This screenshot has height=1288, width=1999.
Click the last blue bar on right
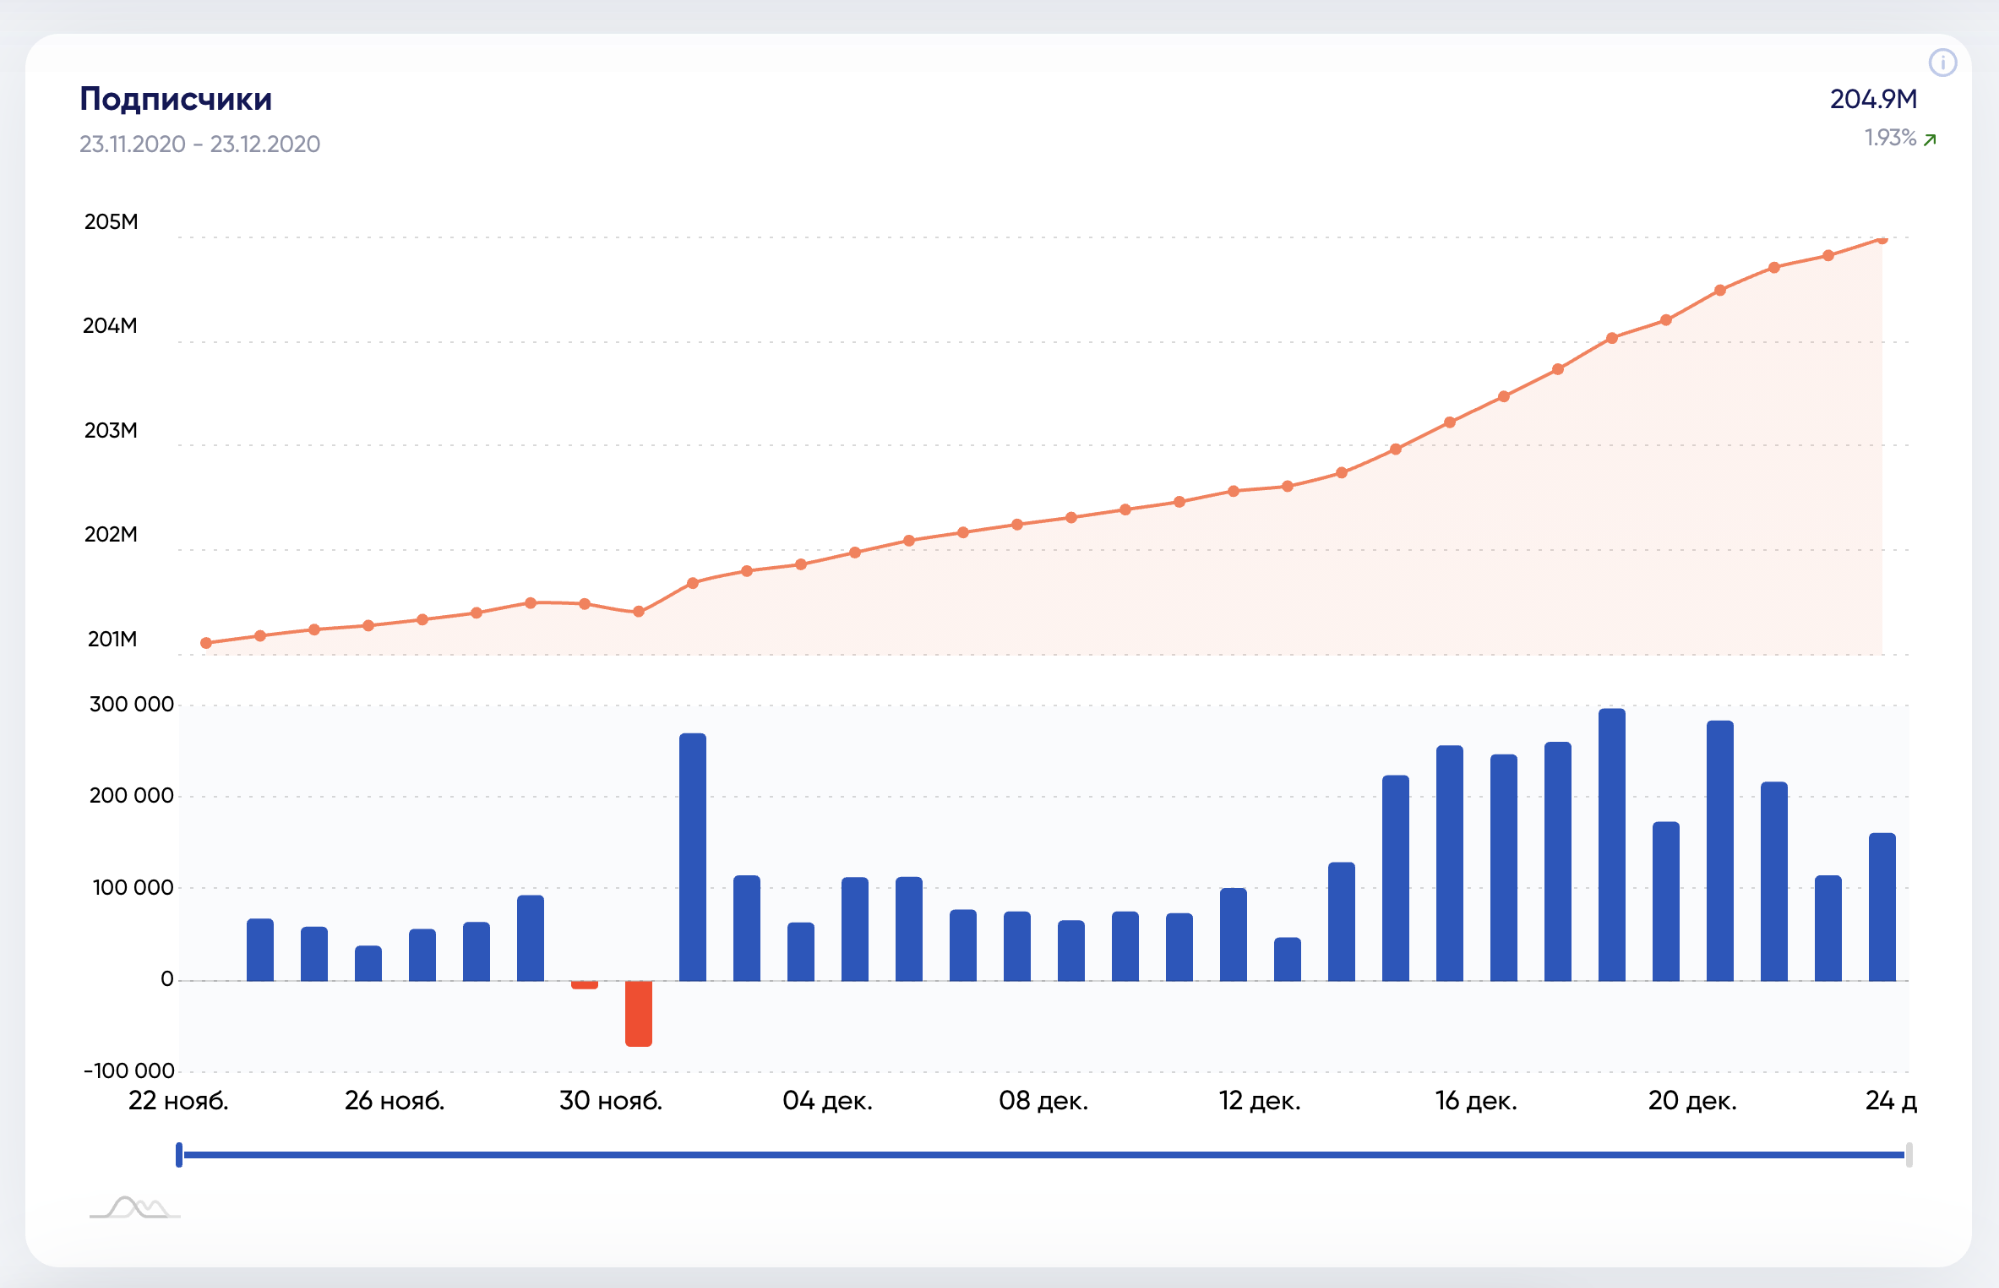click(1882, 907)
